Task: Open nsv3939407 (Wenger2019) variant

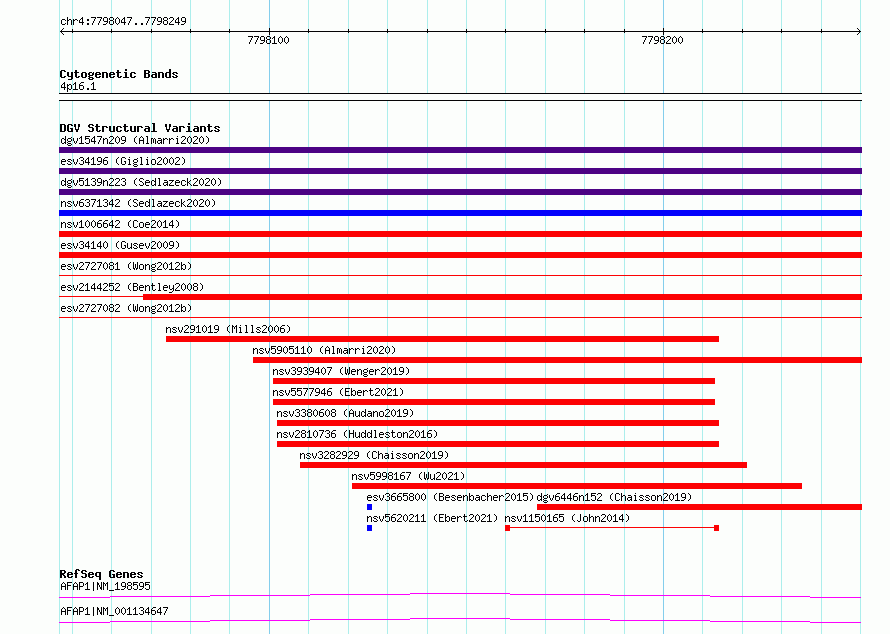Action: point(341,371)
